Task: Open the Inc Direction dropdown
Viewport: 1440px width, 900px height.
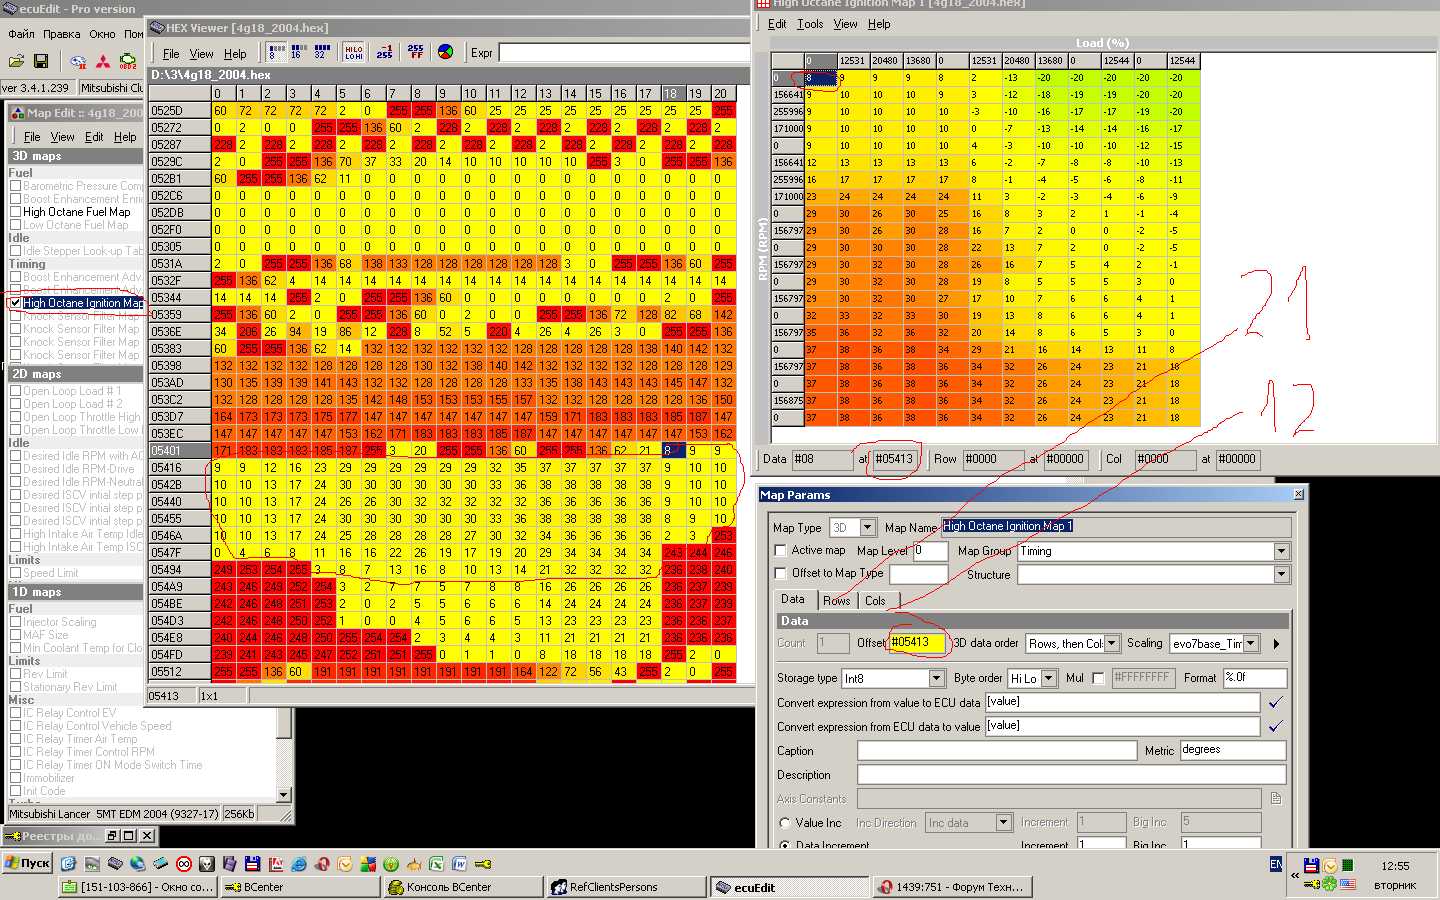Action: 1004,822
